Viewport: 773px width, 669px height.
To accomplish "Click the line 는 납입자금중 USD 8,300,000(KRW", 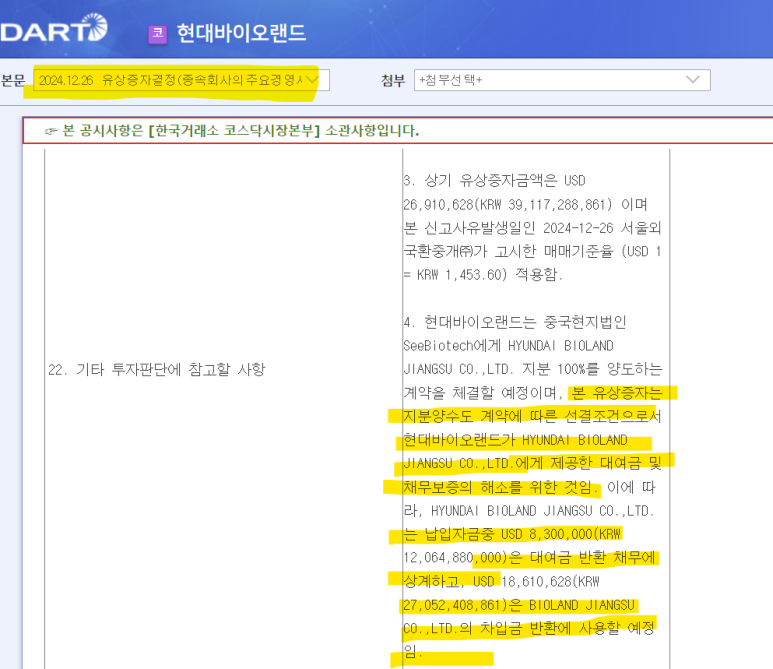I will point(512,534).
